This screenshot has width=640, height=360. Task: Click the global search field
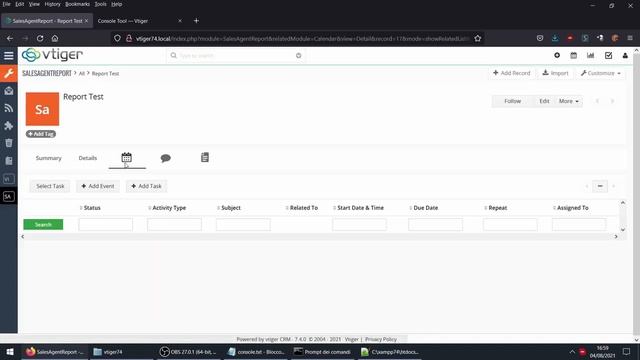[236, 56]
